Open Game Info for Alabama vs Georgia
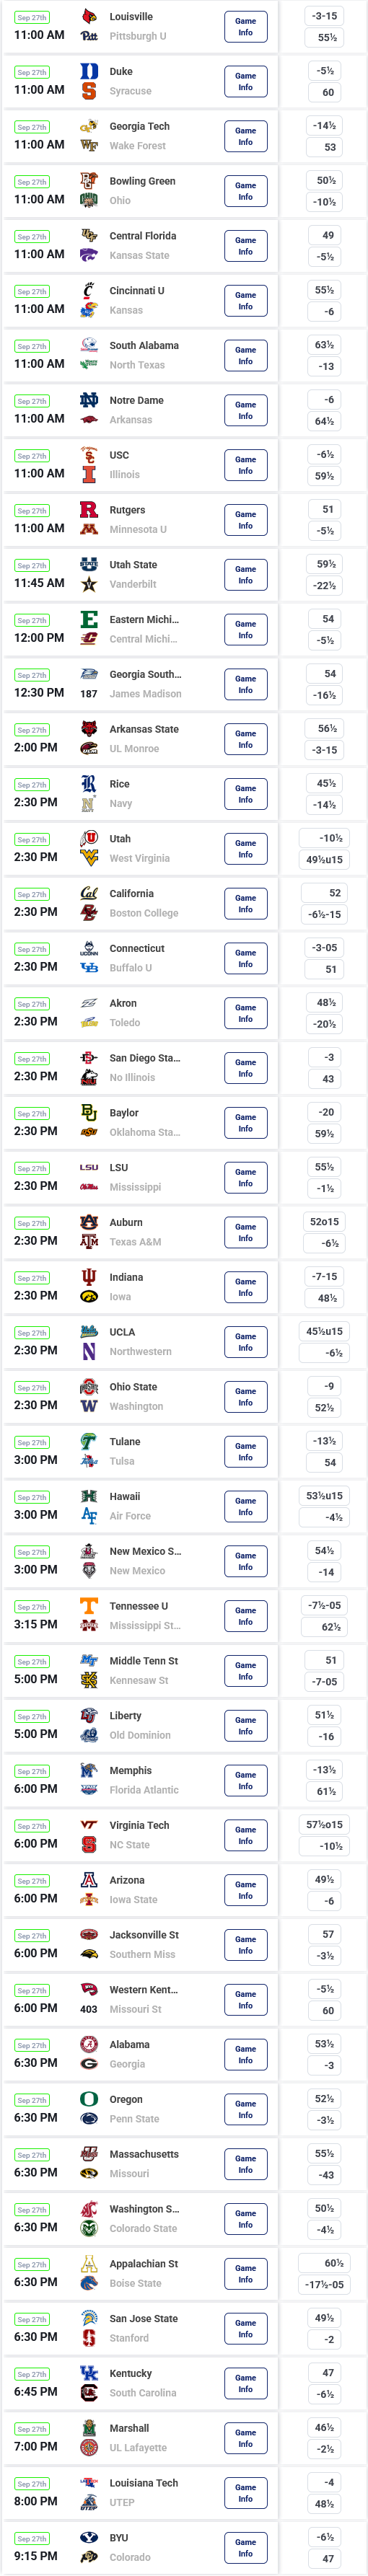368x2576 pixels. click(245, 2054)
